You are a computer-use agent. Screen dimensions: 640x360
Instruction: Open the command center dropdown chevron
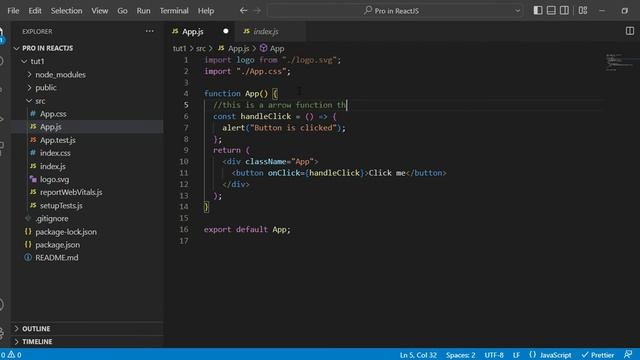(517, 11)
